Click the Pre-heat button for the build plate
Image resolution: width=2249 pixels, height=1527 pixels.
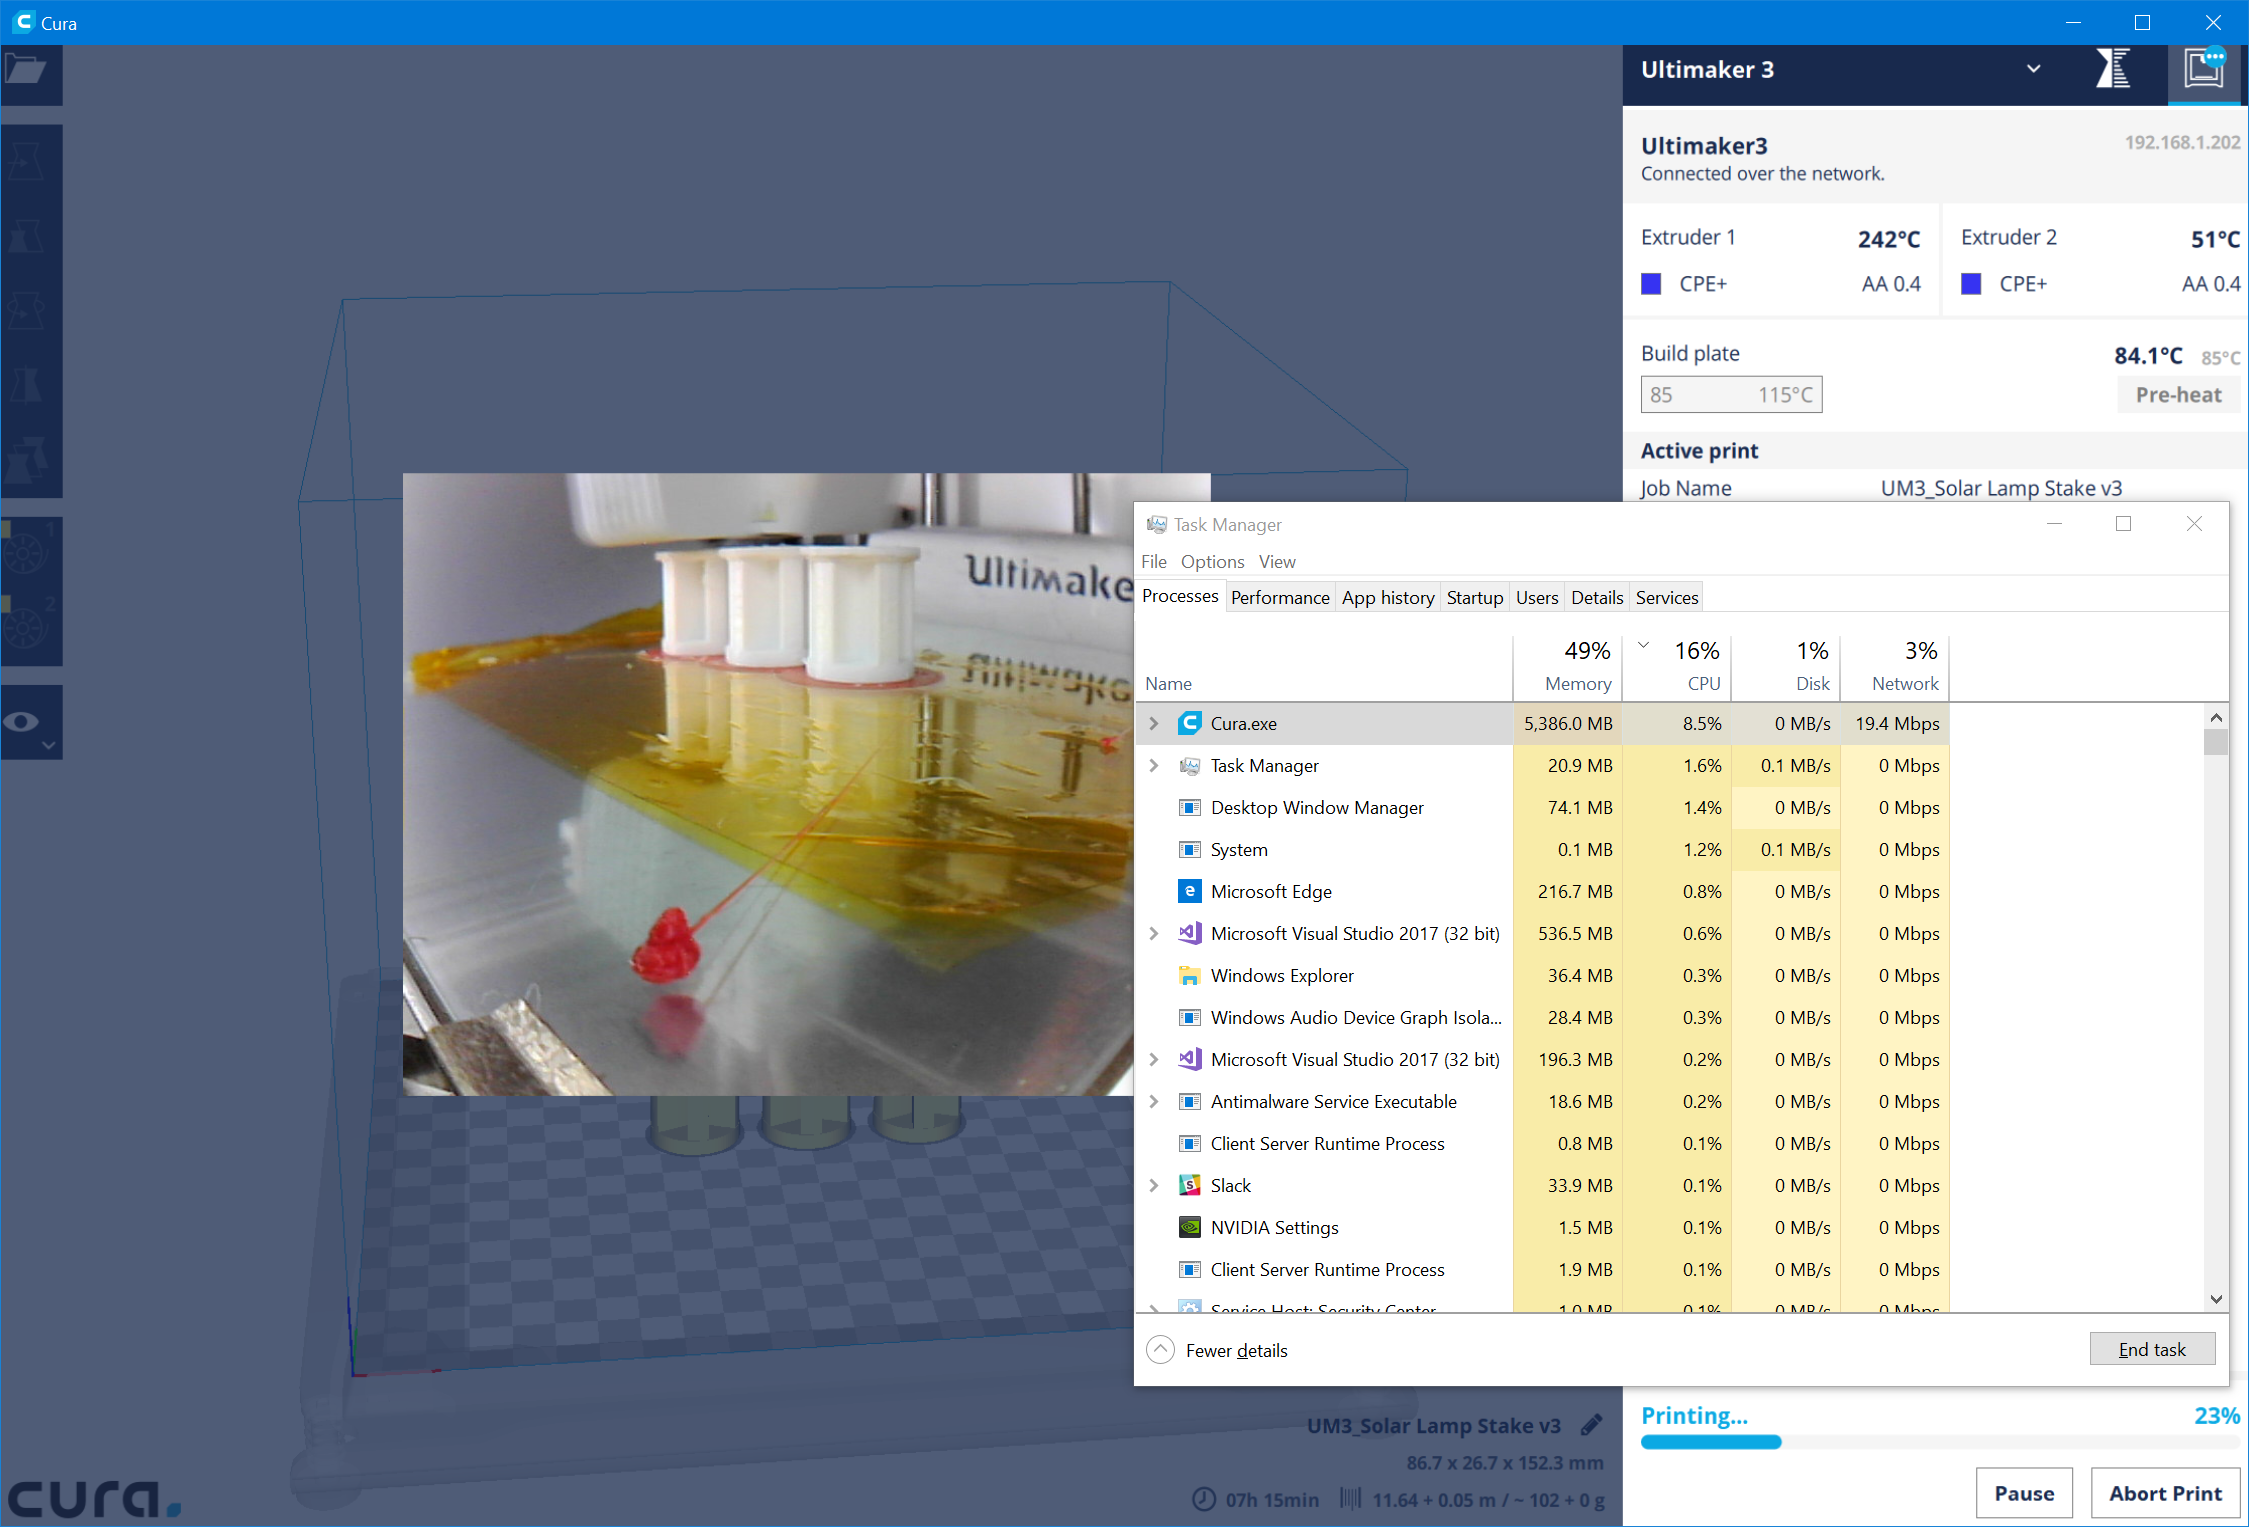click(x=2177, y=394)
